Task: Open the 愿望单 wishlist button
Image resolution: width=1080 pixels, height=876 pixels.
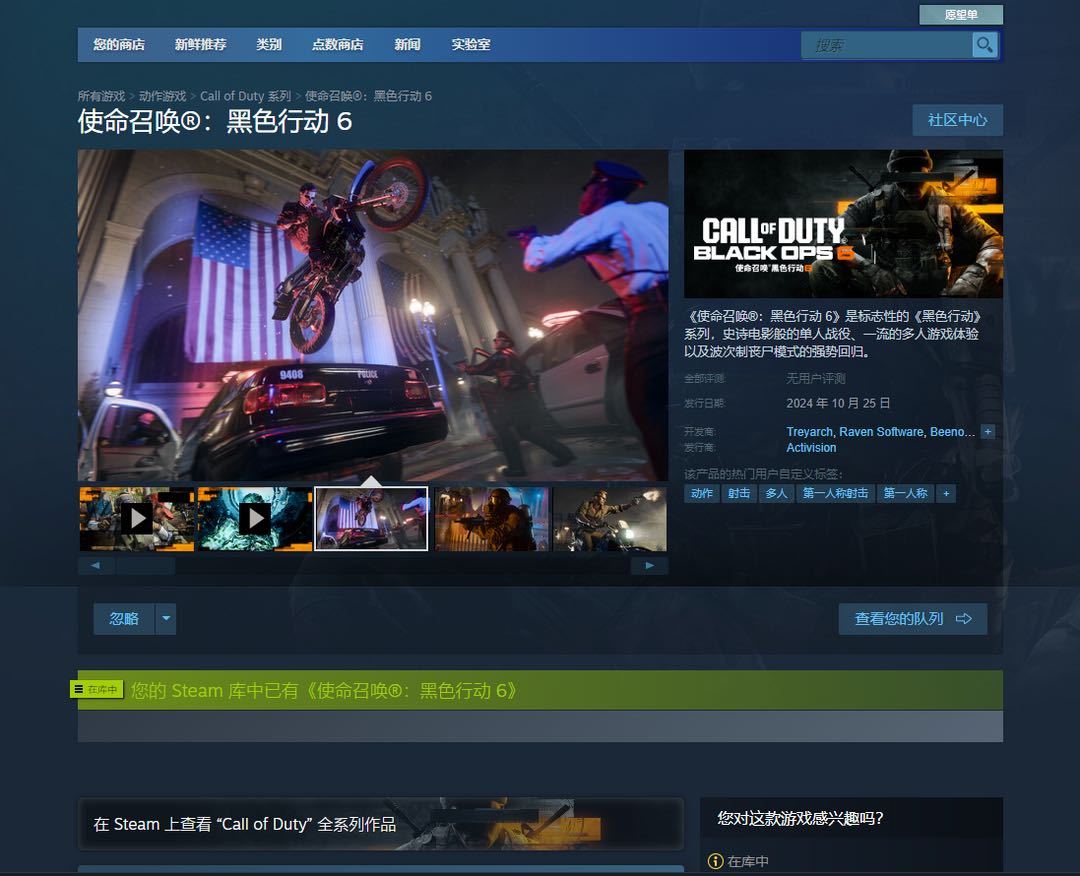Action: (x=961, y=15)
